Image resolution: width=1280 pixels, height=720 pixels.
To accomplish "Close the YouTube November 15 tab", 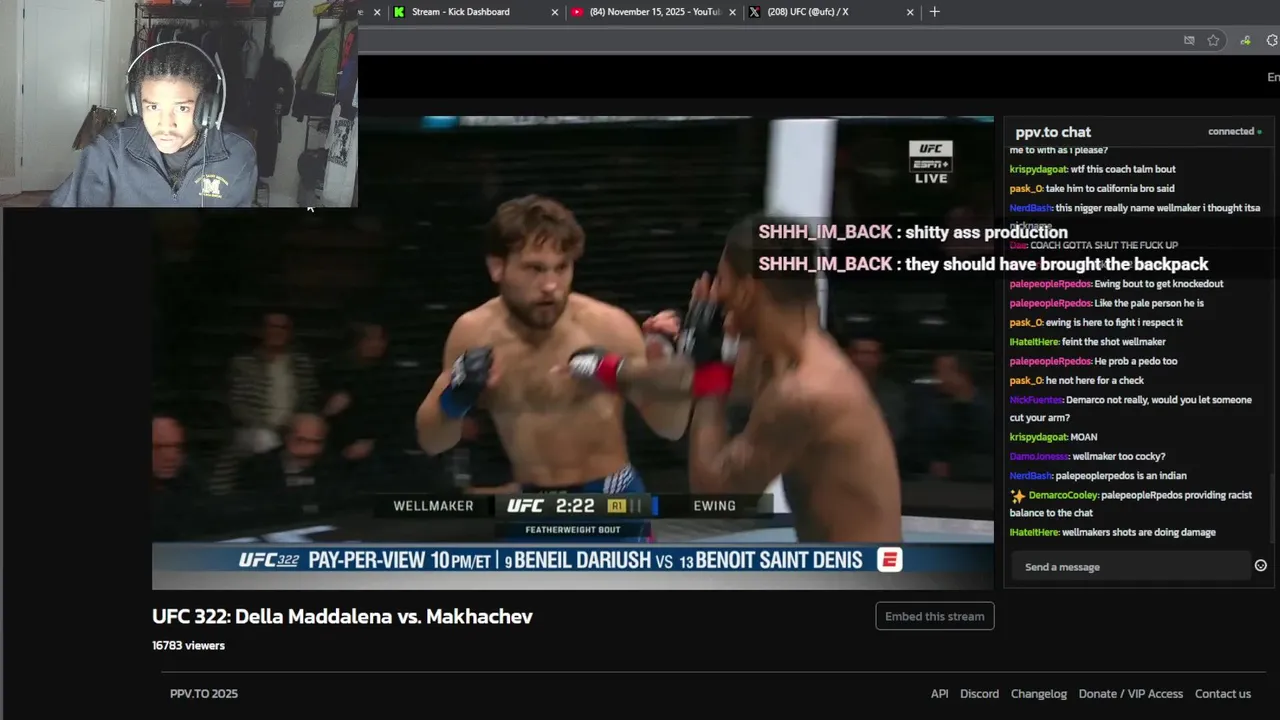I will [x=733, y=12].
